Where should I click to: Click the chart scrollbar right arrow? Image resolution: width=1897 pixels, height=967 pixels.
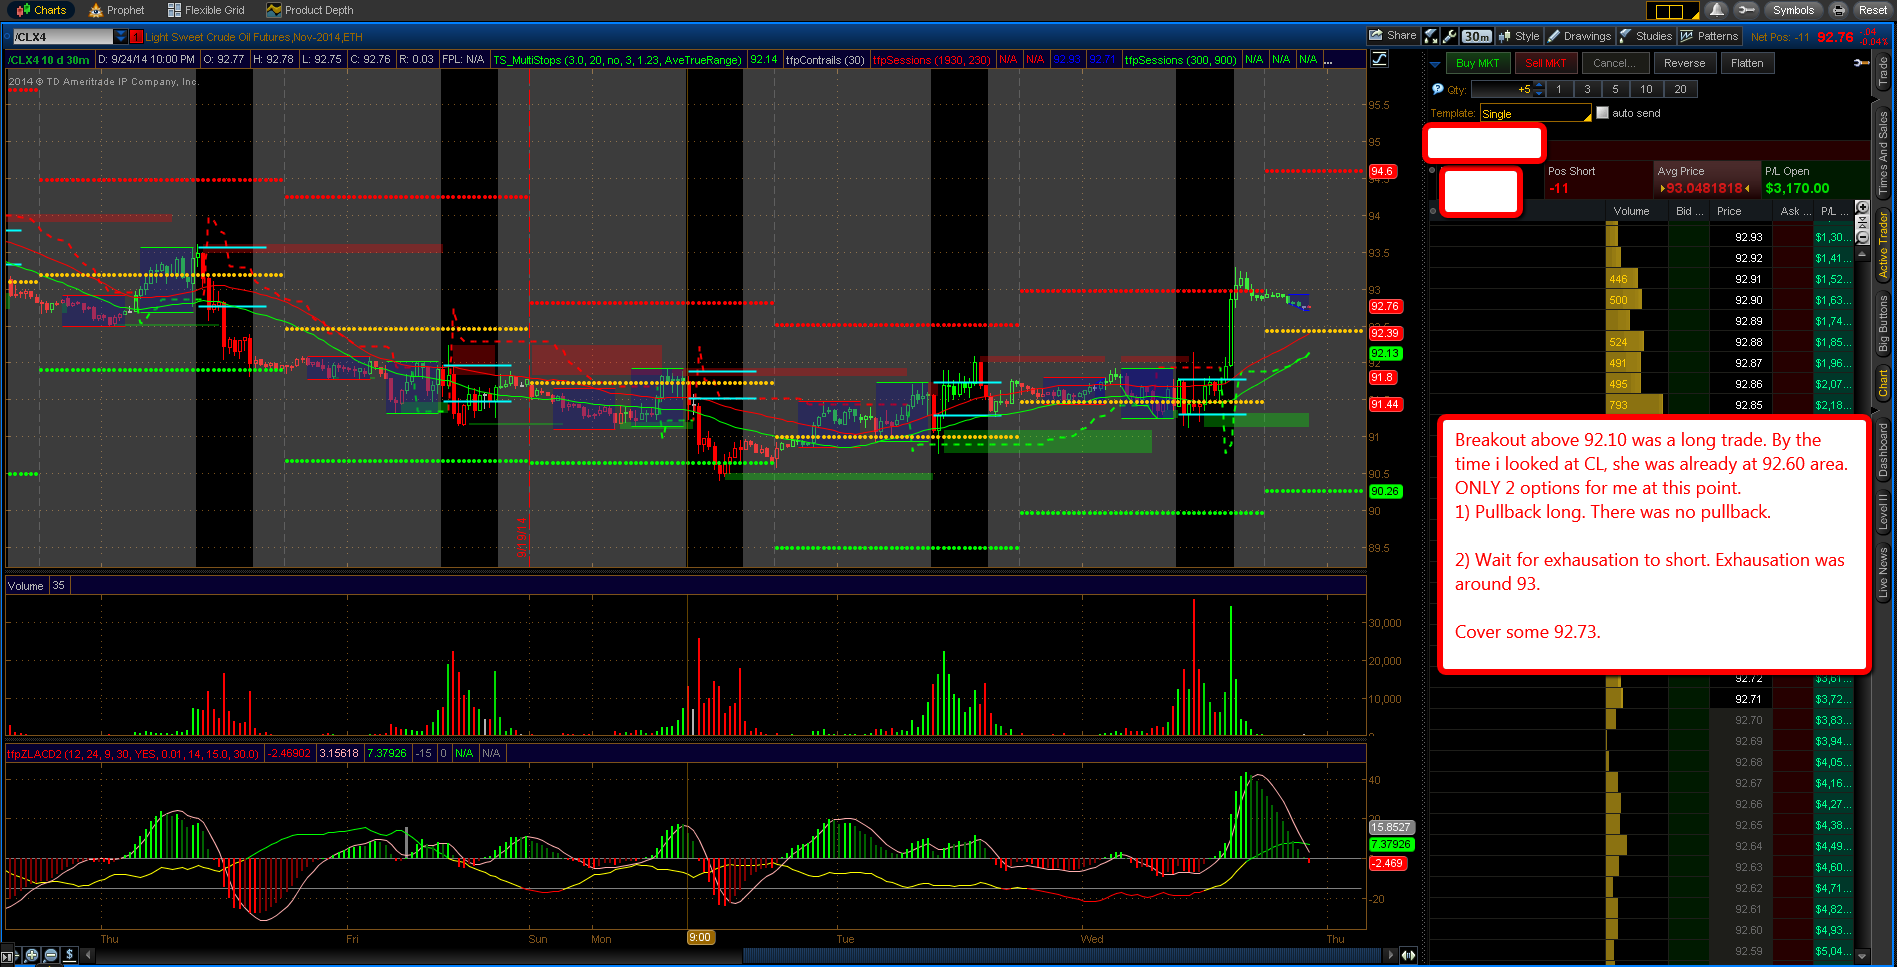point(1390,955)
